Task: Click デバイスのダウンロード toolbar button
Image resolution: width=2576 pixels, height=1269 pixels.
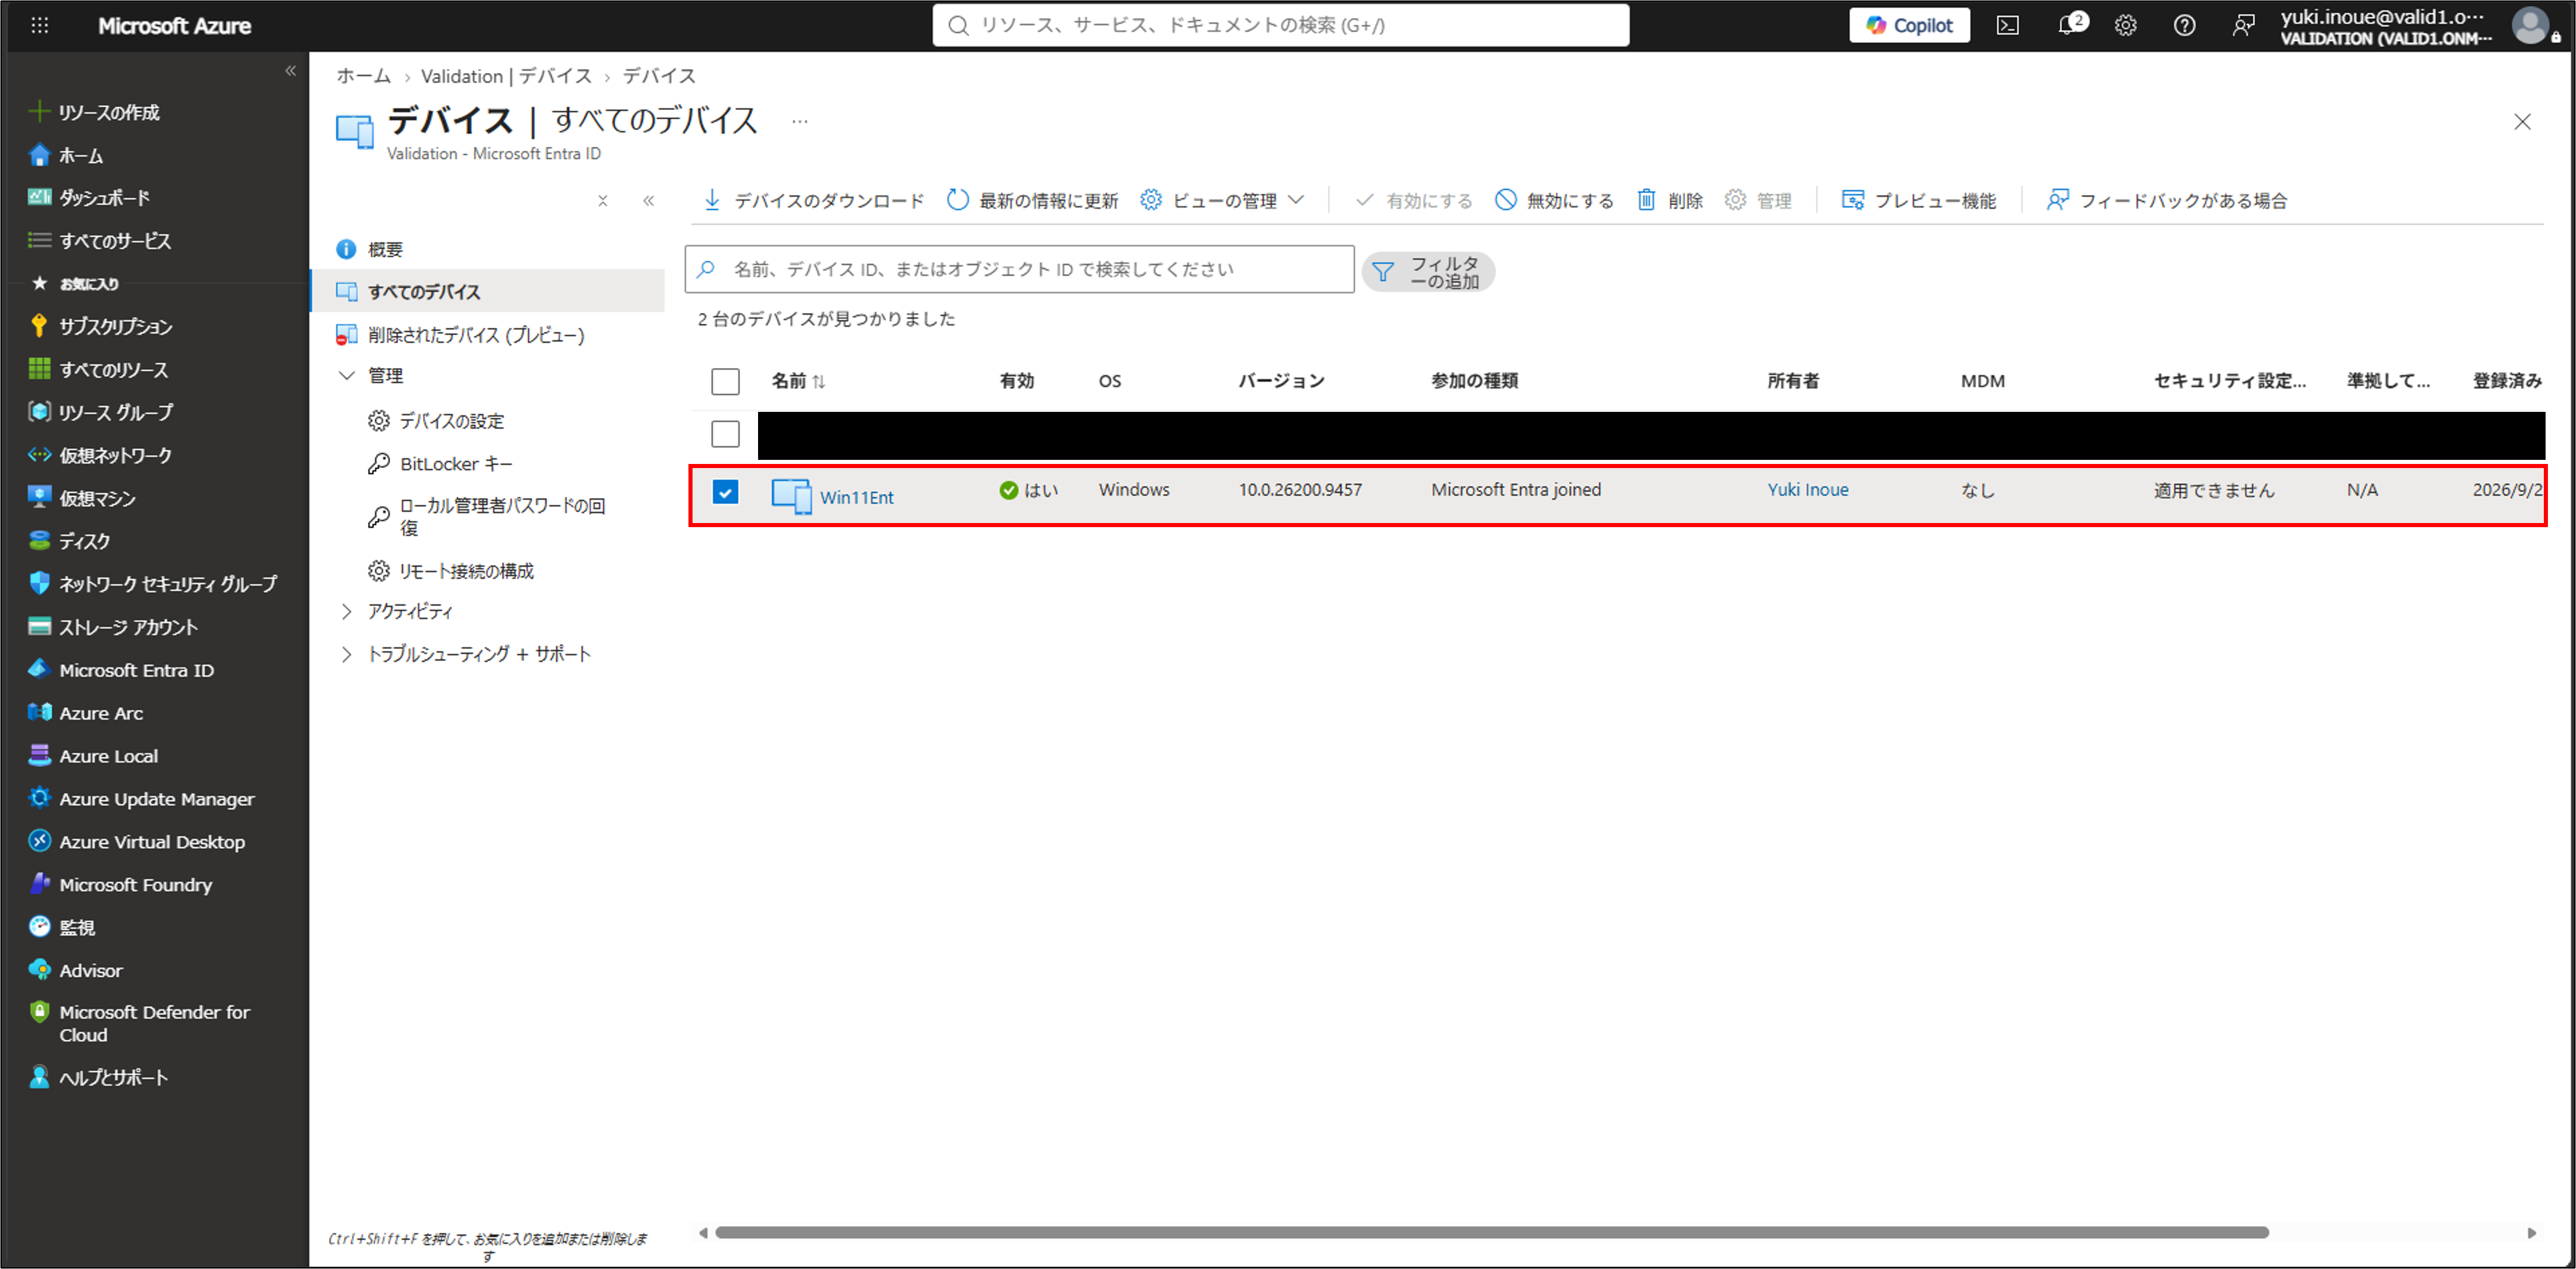Action: [x=813, y=201]
